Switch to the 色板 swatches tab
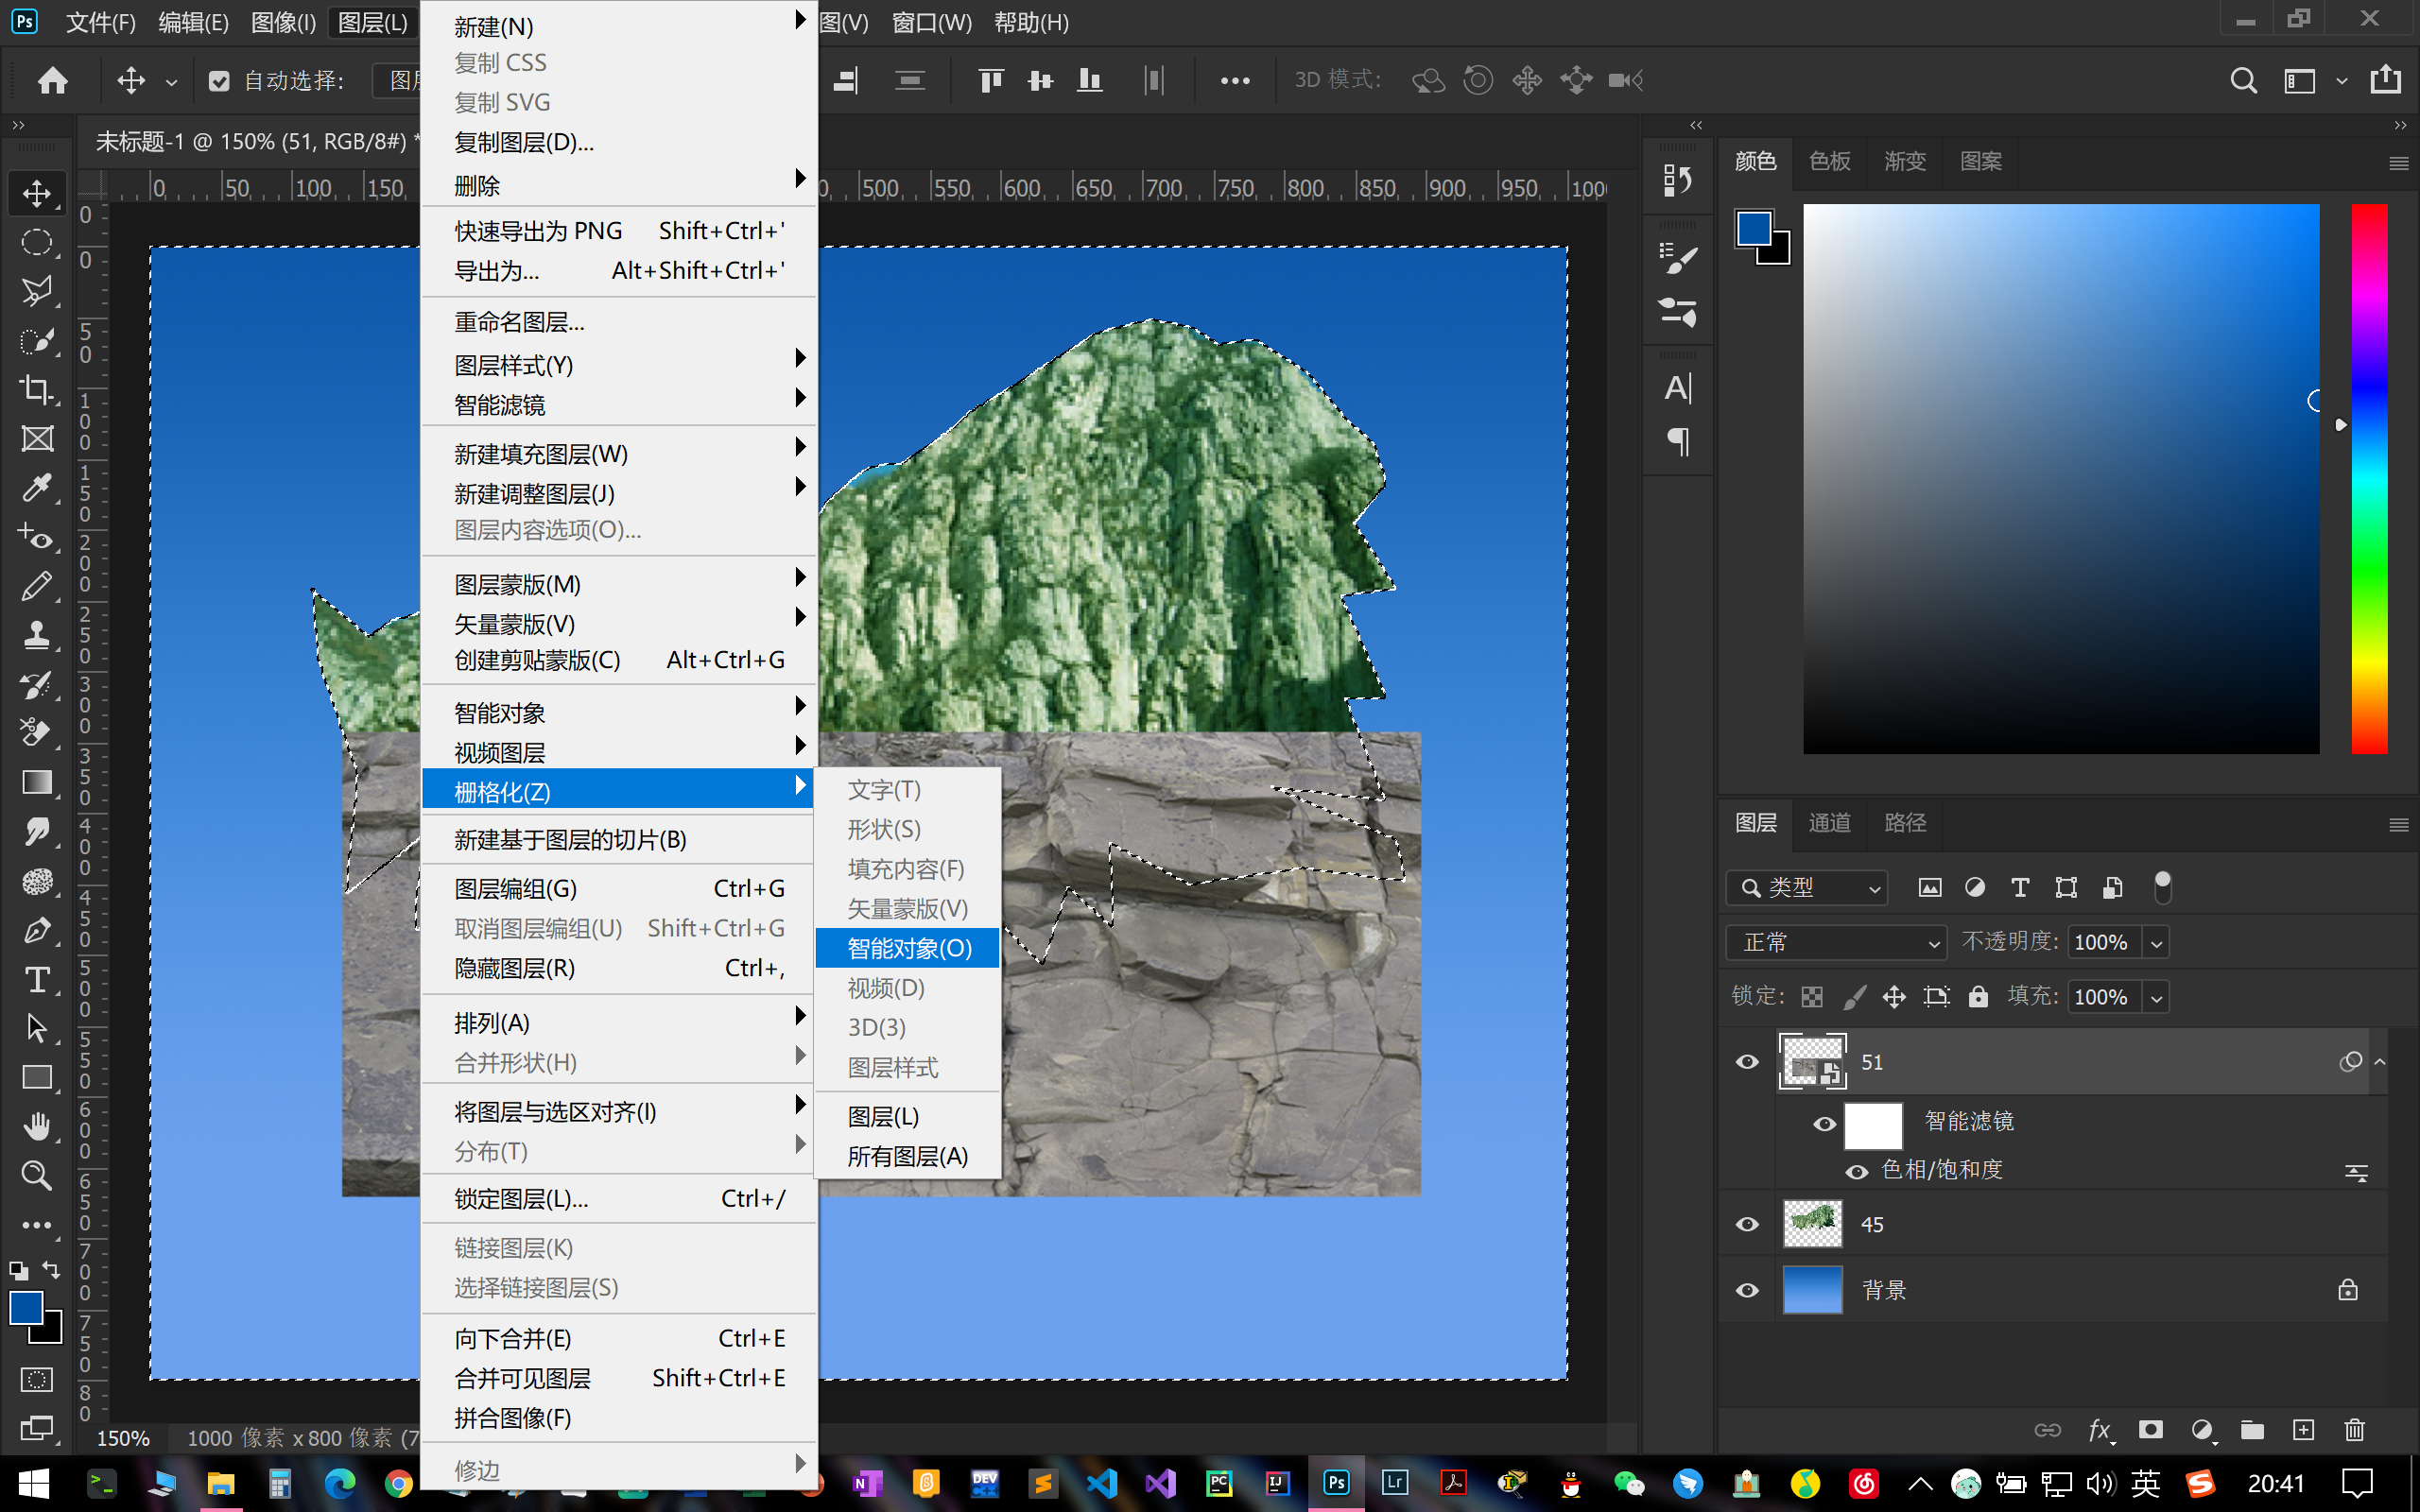This screenshot has width=2420, height=1512. coord(1829,161)
